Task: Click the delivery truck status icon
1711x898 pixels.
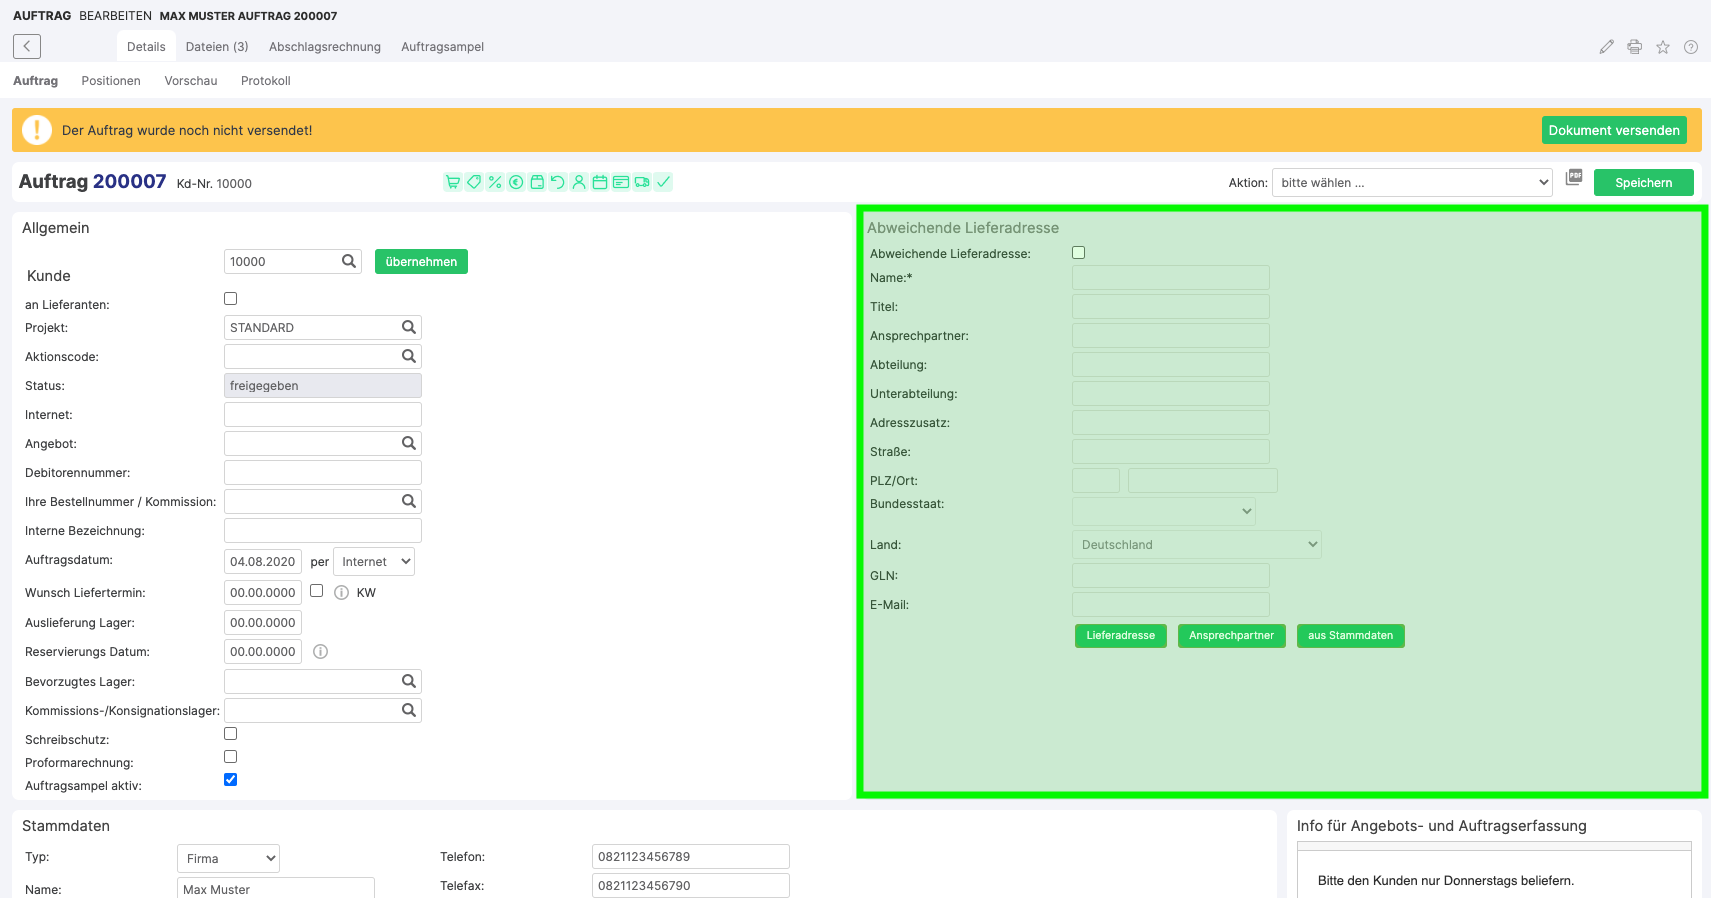Action: coord(642,182)
